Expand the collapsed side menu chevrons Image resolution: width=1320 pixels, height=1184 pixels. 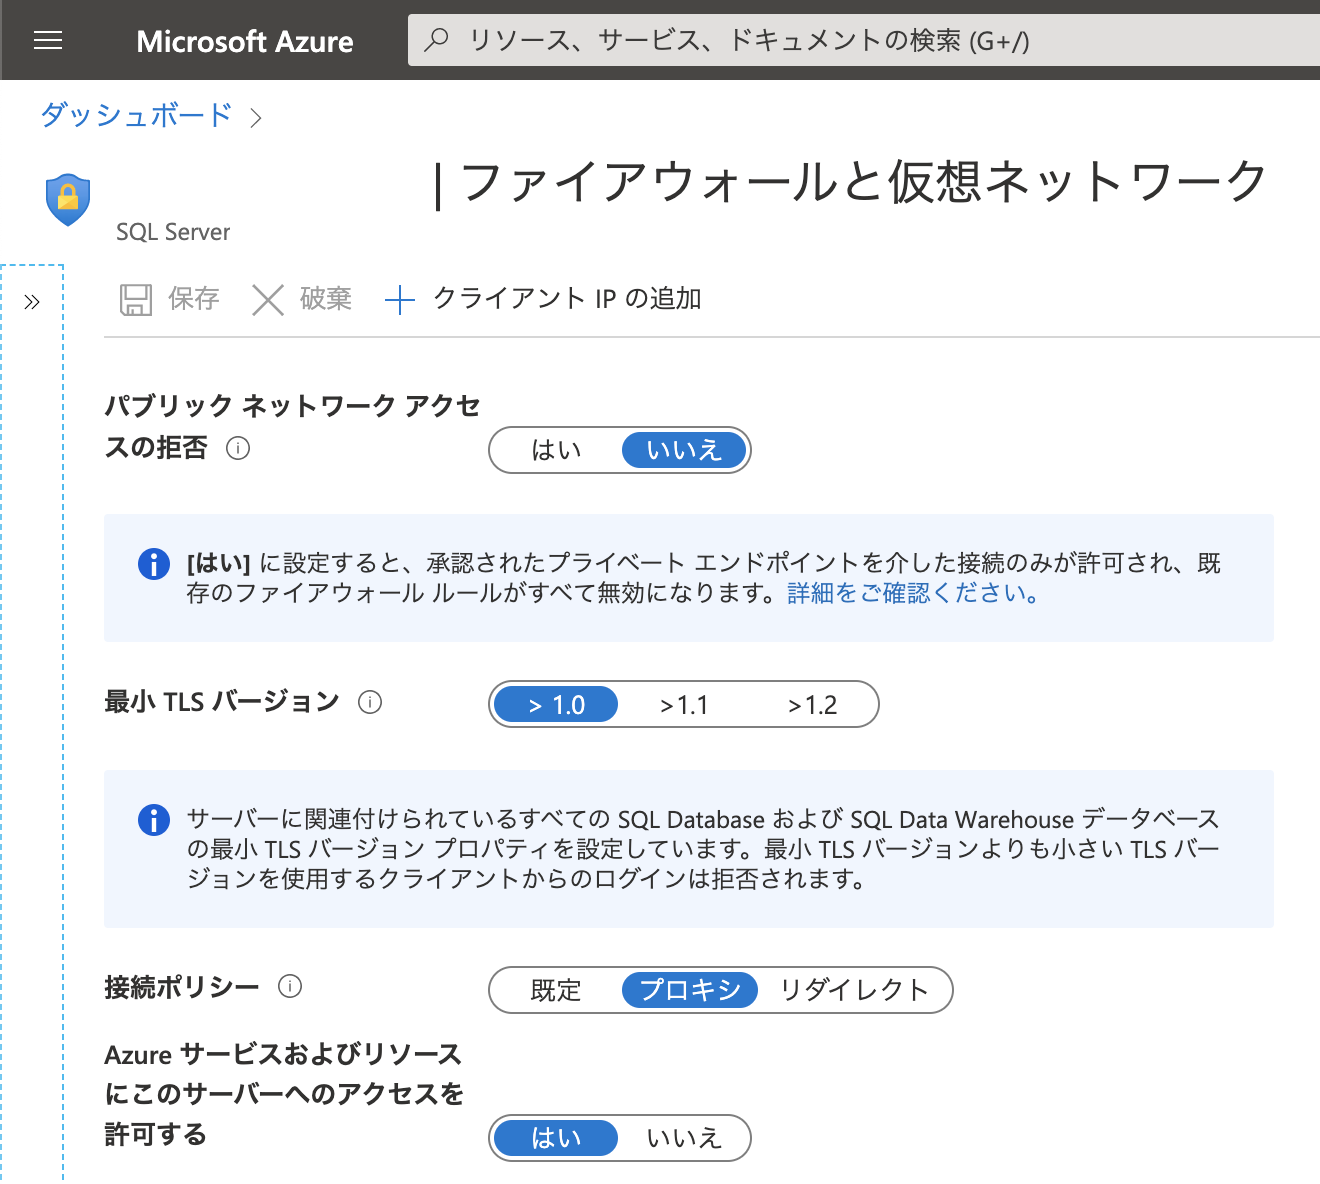click(32, 302)
